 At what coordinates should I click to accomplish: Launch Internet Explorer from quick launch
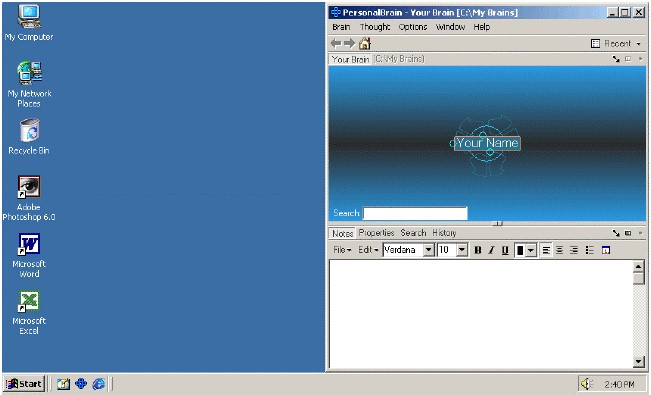(98, 383)
